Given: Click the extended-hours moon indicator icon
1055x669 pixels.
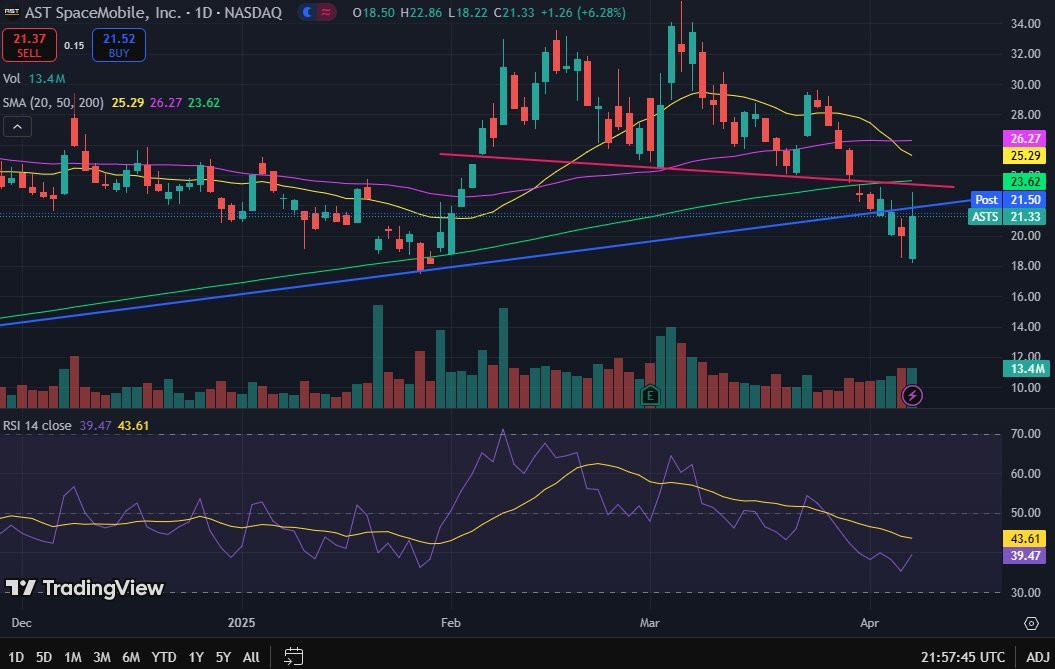Looking at the screenshot, I should [x=307, y=13].
